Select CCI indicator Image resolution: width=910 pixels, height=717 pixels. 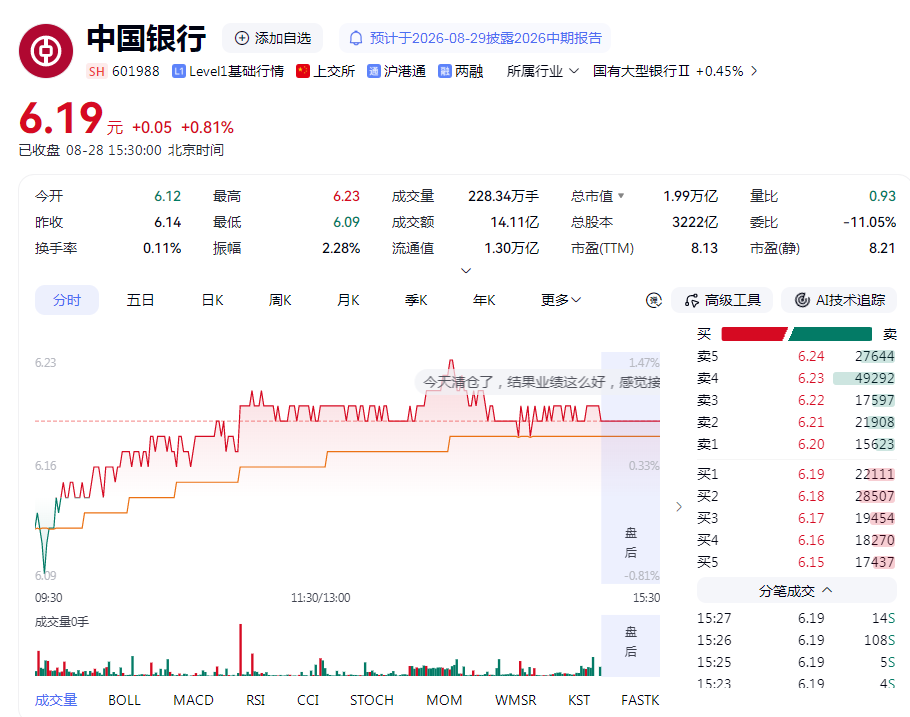point(308,700)
